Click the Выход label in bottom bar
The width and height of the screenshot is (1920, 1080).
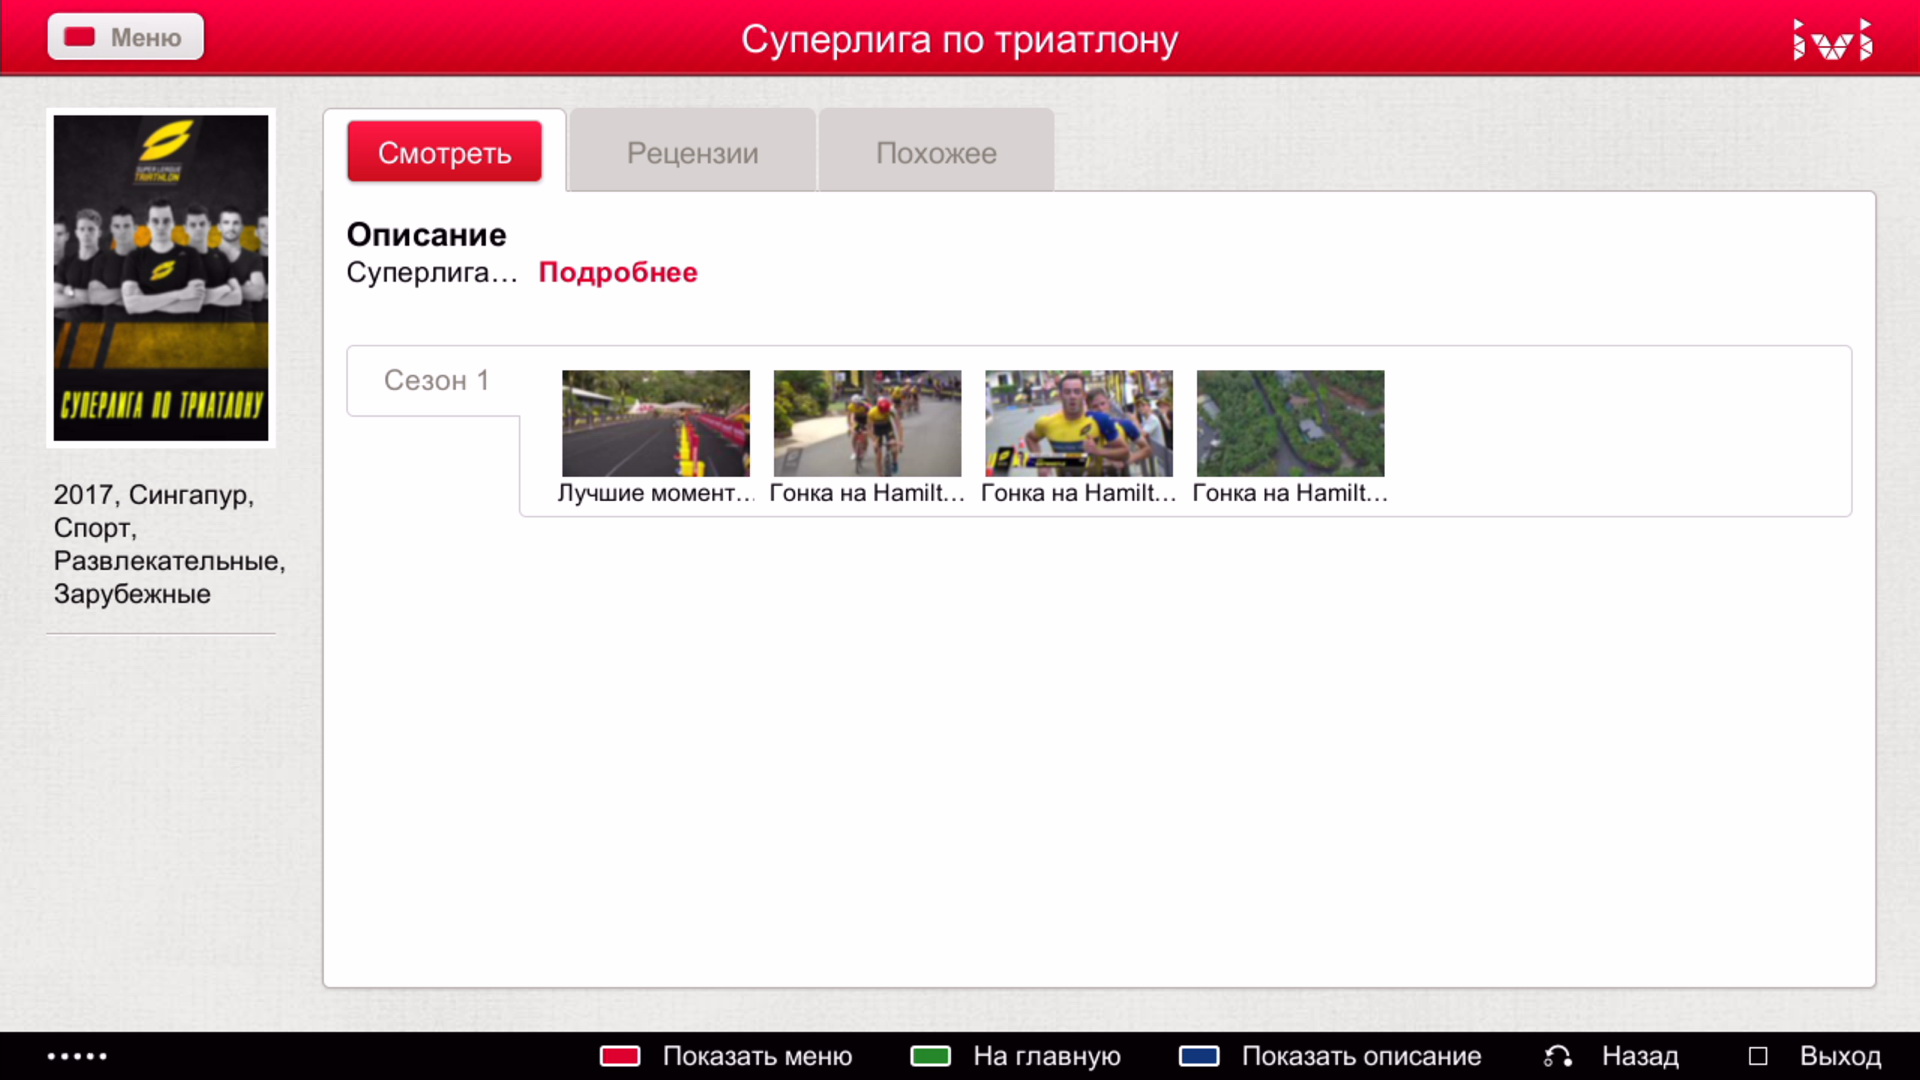pos(1840,1056)
